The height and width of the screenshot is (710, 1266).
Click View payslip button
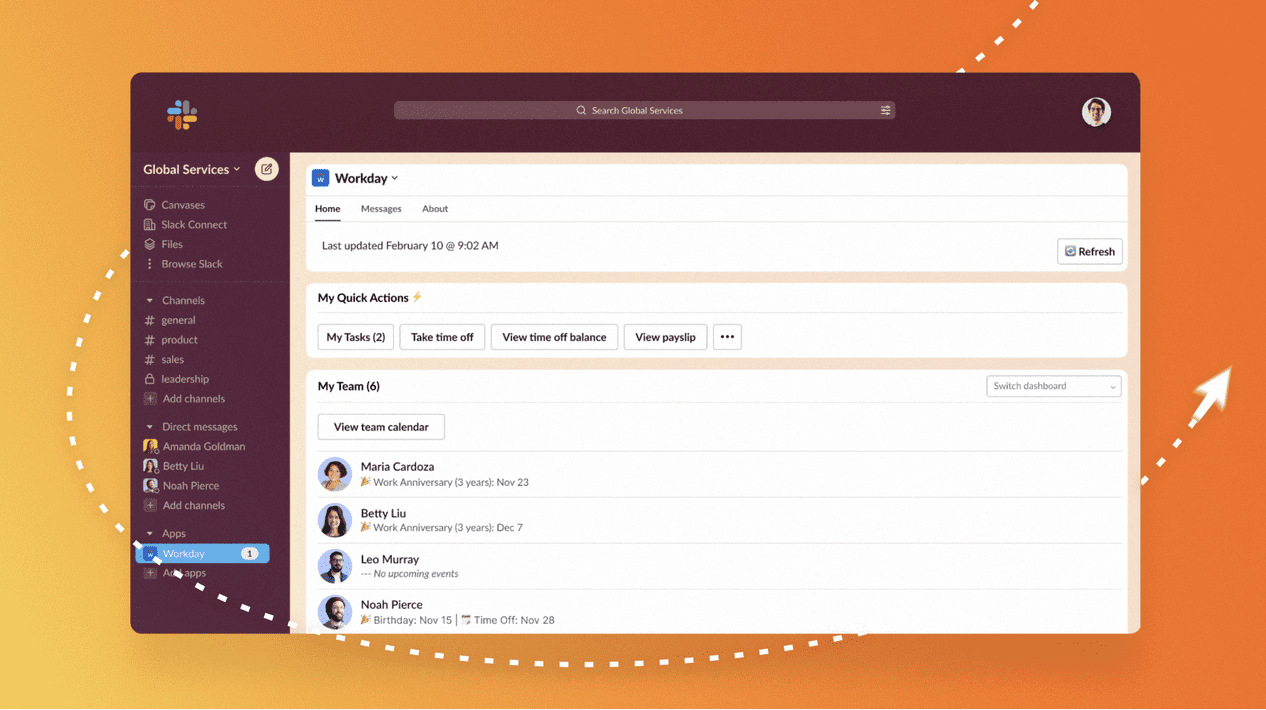click(x=665, y=337)
